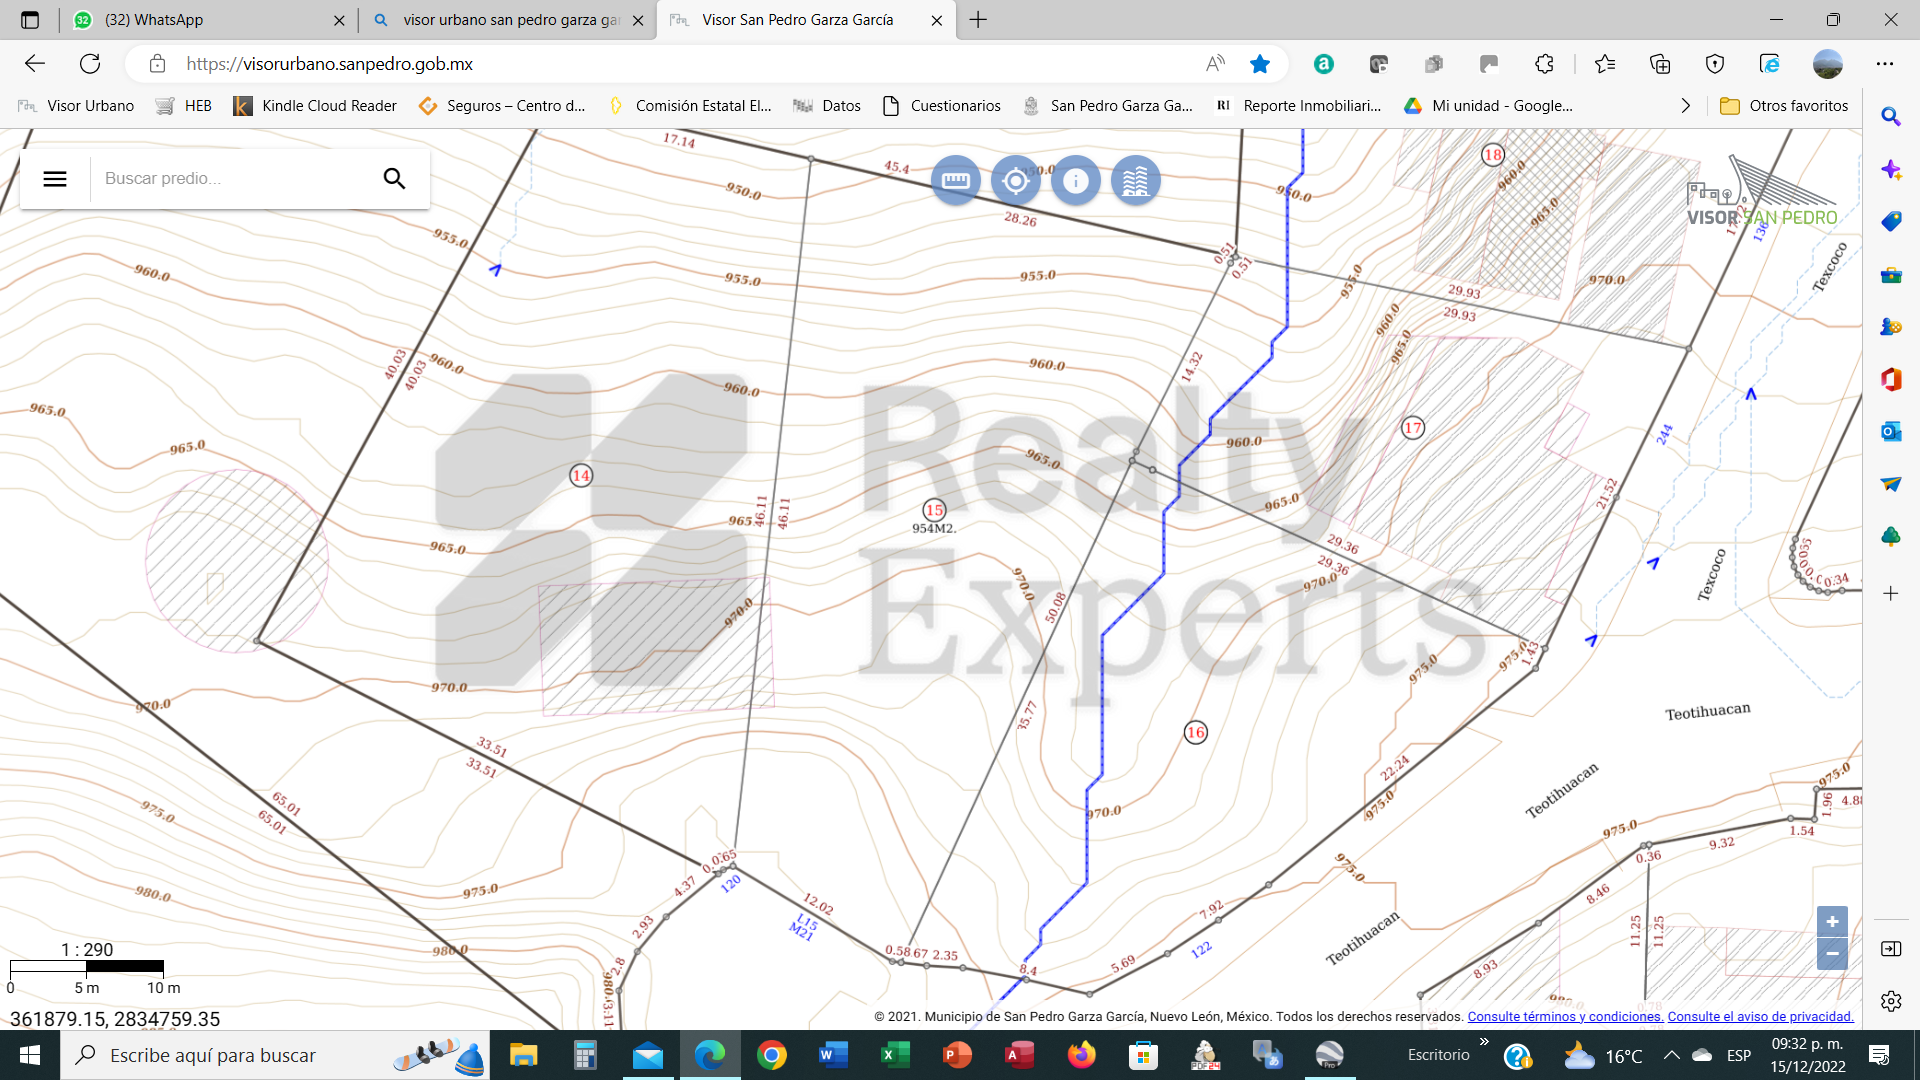Click the address bar URL
1920x1080 pixels.
[330, 64]
